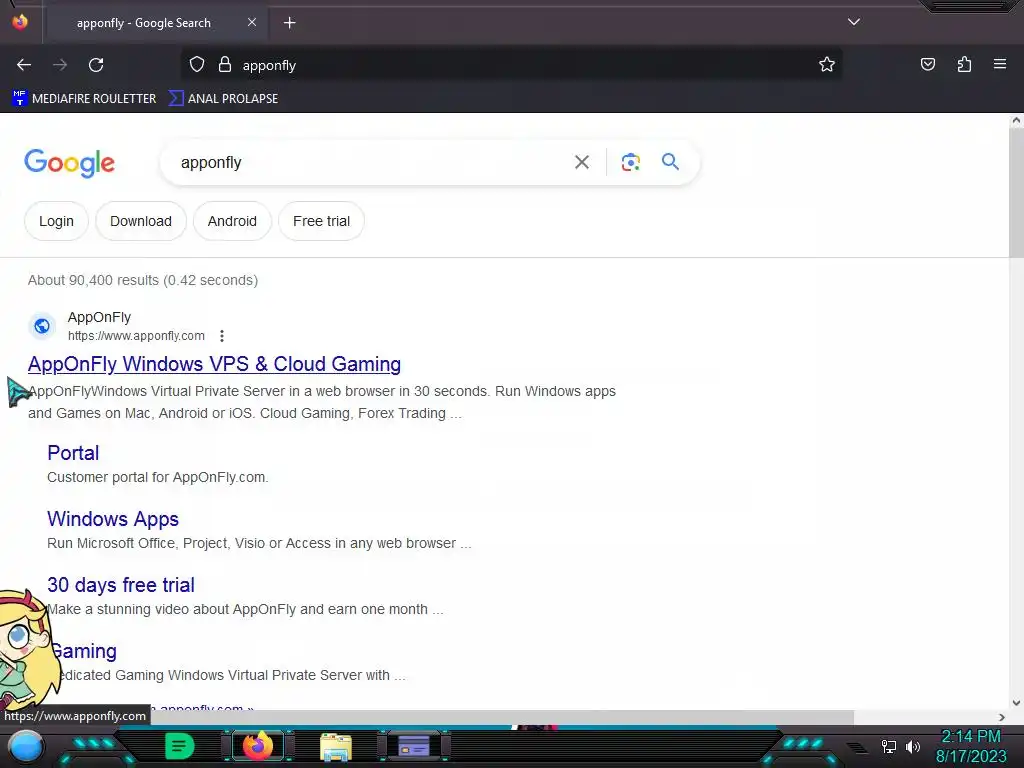The height and width of the screenshot is (768, 1024).
Task: Open network status tray icon
Action: click(x=889, y=746)
